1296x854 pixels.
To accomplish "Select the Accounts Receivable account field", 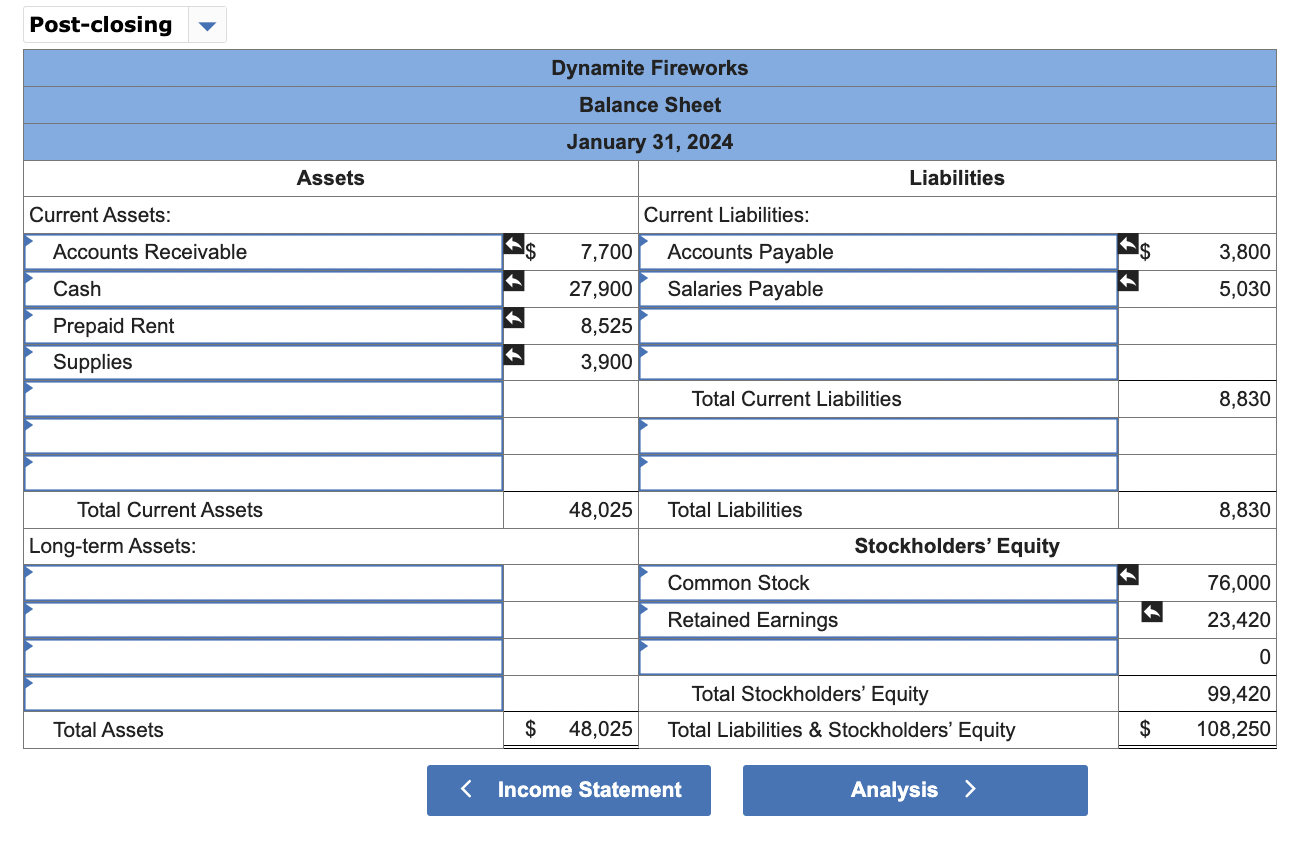I will pos(264,252).
